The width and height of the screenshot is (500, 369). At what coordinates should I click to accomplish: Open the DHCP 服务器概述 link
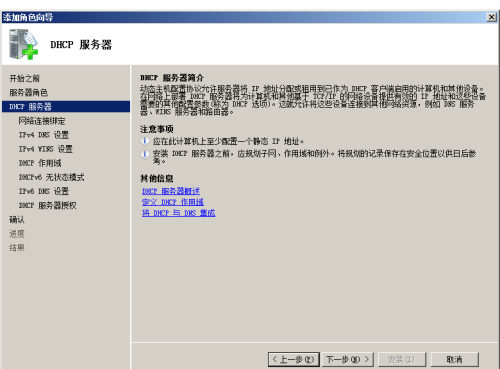click(171, 191)
